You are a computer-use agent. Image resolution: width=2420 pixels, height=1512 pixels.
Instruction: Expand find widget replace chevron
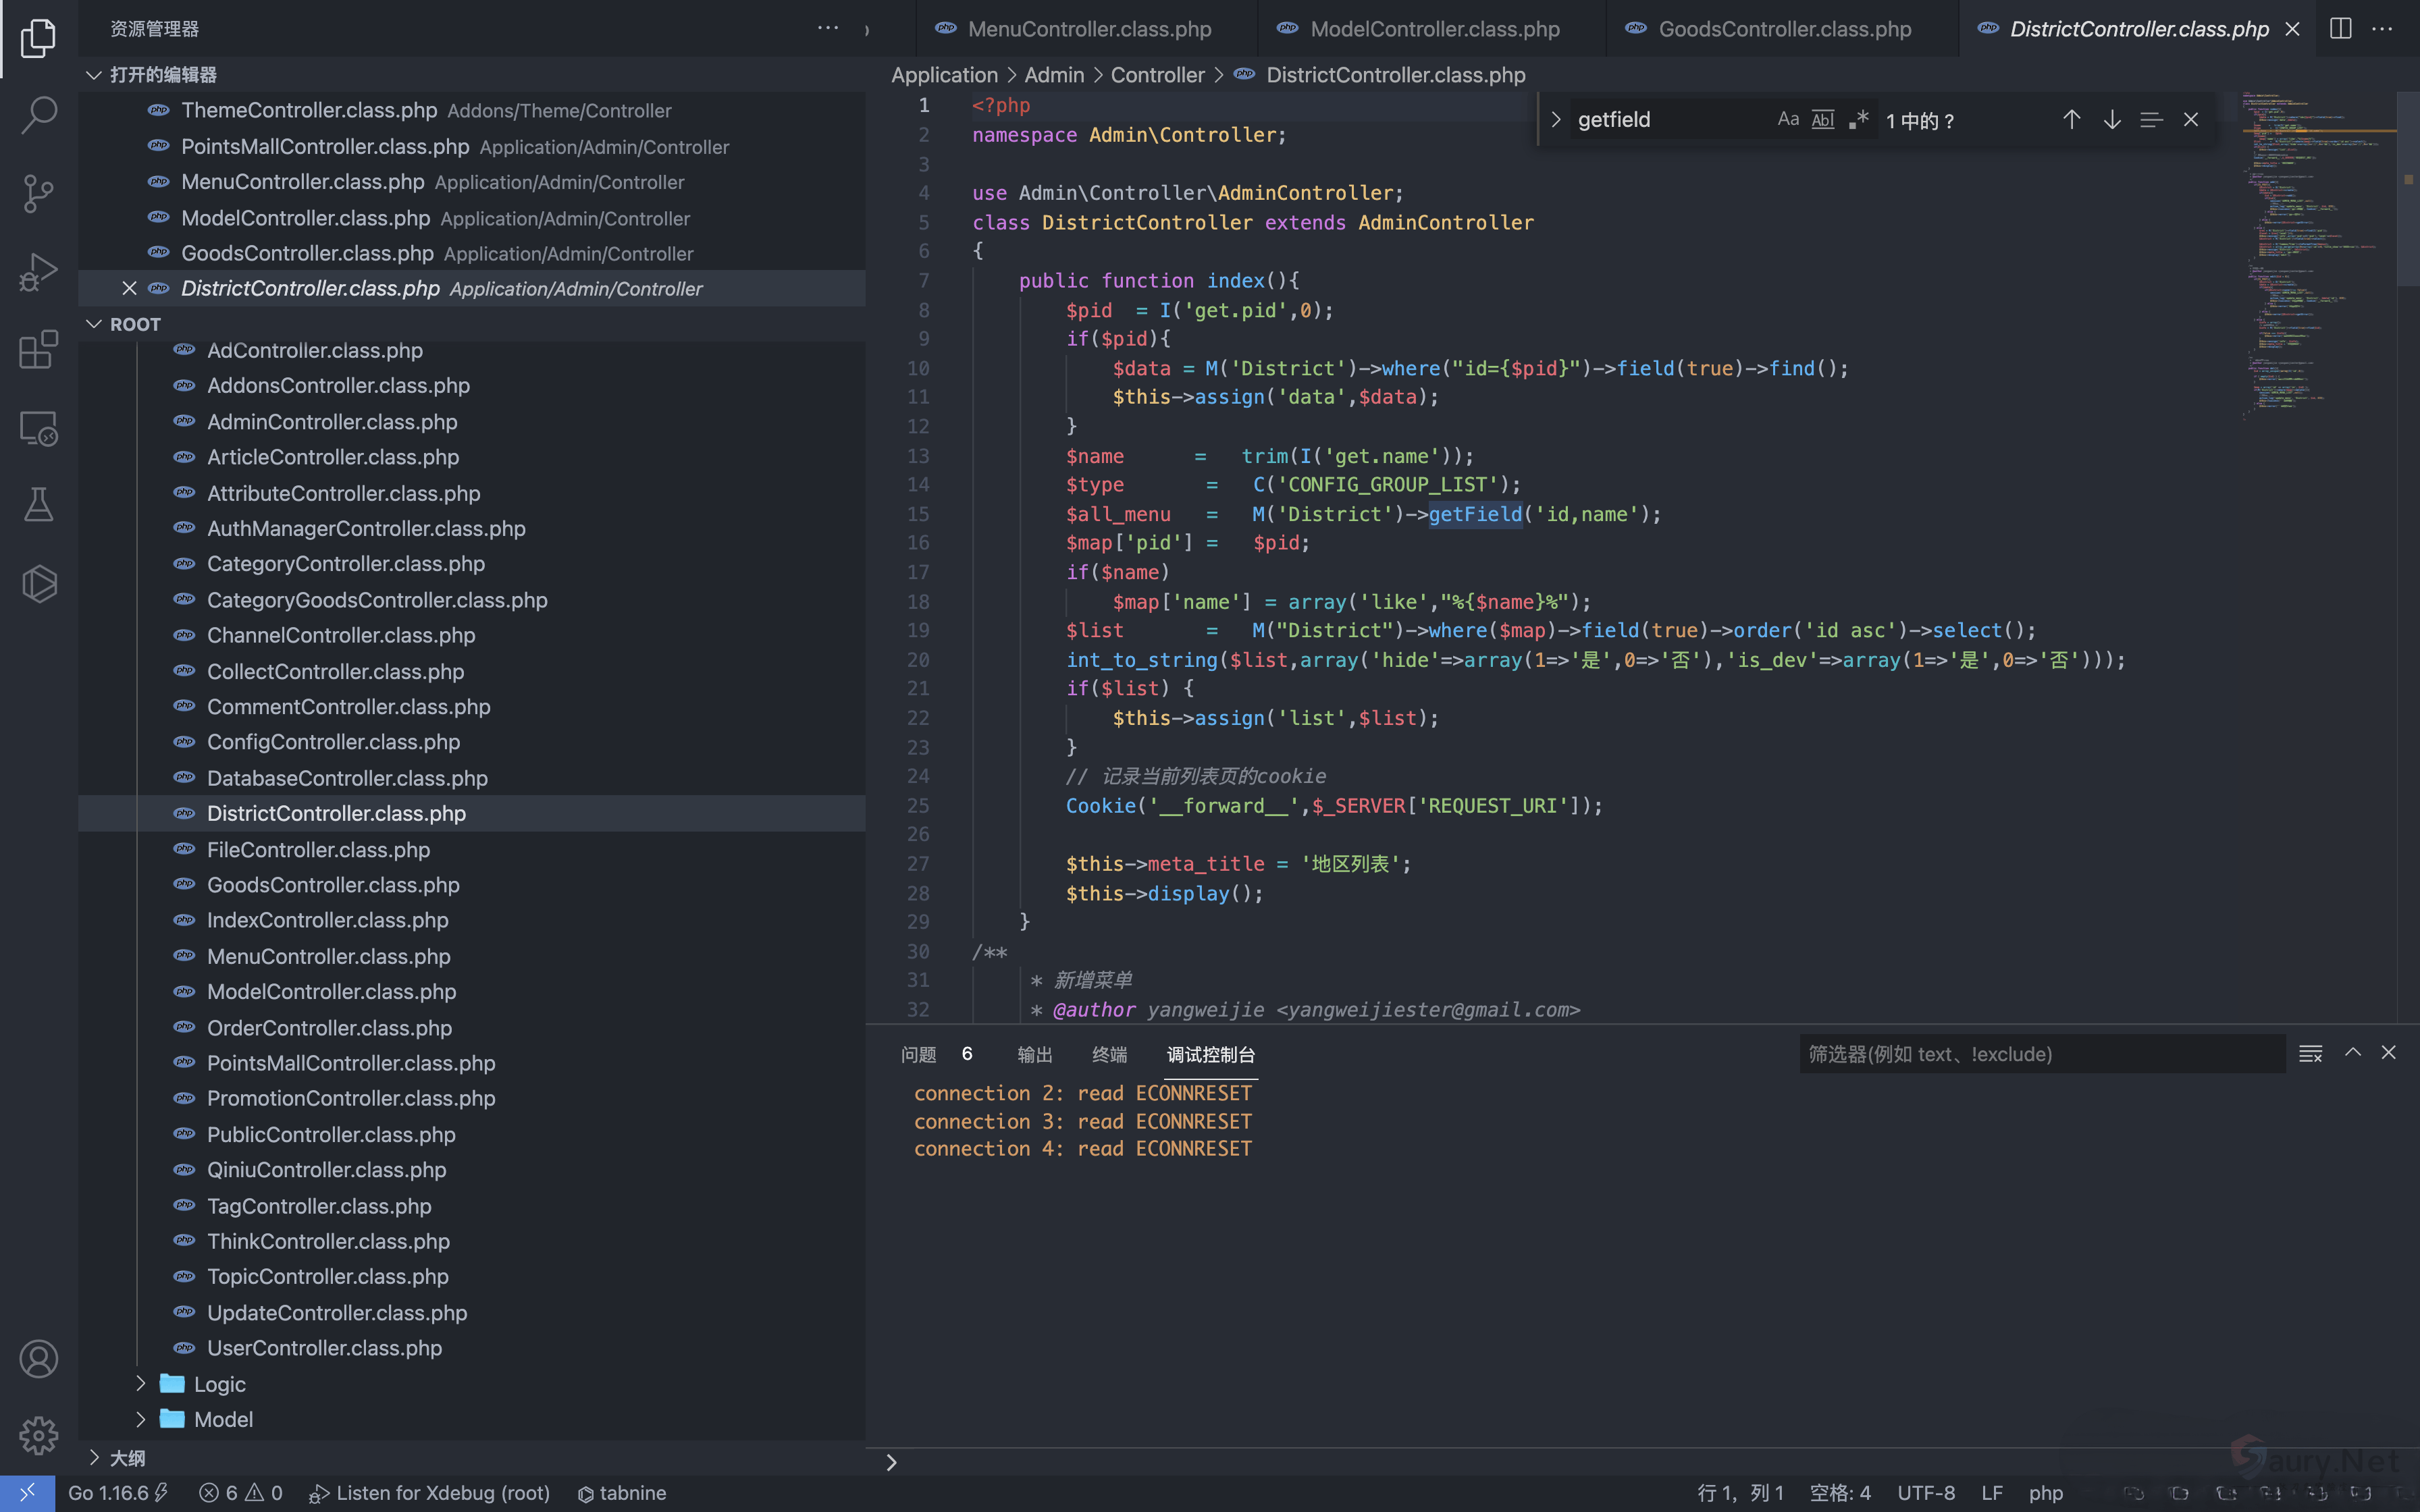click(1555, 120)
